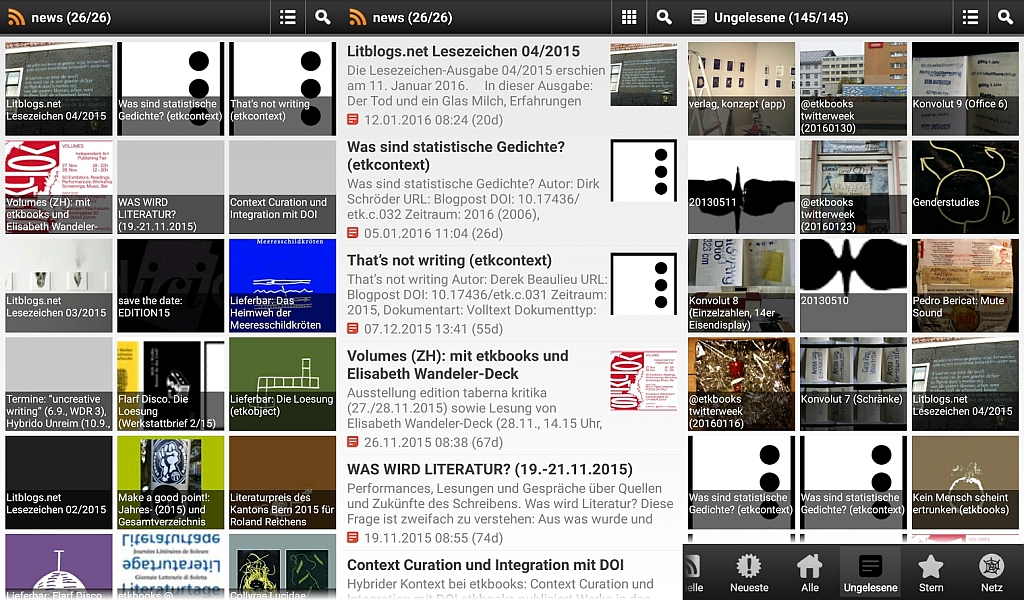This screenshot has width=1024, height=600.
Task: Tap the RSS feed icon next to news (26/26)
Action: click(x=17, y=17)
